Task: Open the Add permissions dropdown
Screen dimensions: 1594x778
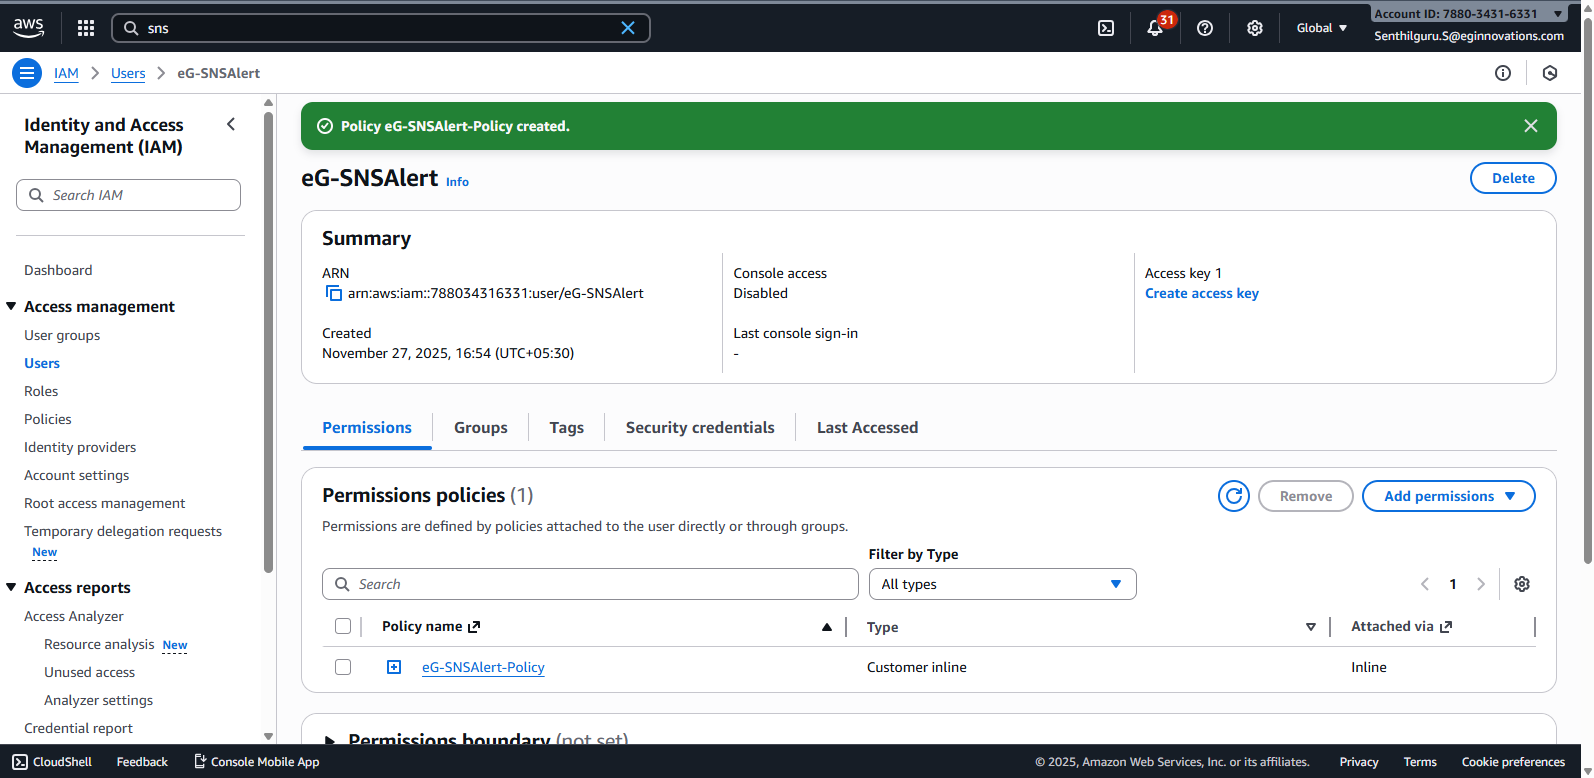Action: tap(1448, 496)
